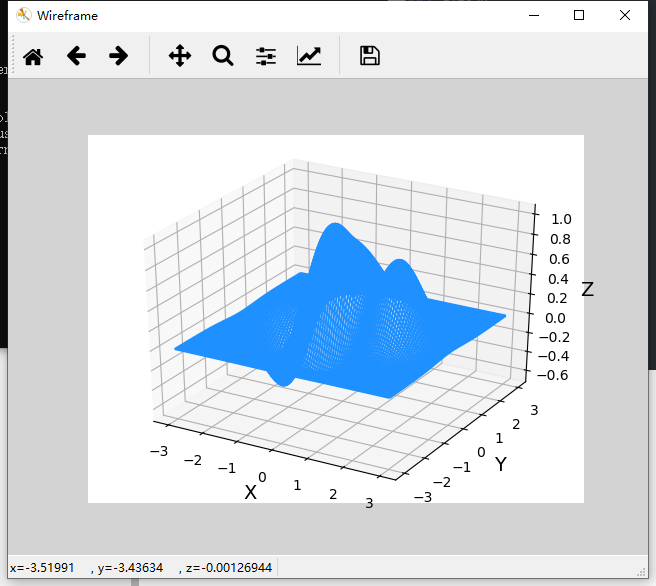This screenshot has height=586, width=656.
Task: Click the Z tick label 1.0
Action: tap(561, 219)
